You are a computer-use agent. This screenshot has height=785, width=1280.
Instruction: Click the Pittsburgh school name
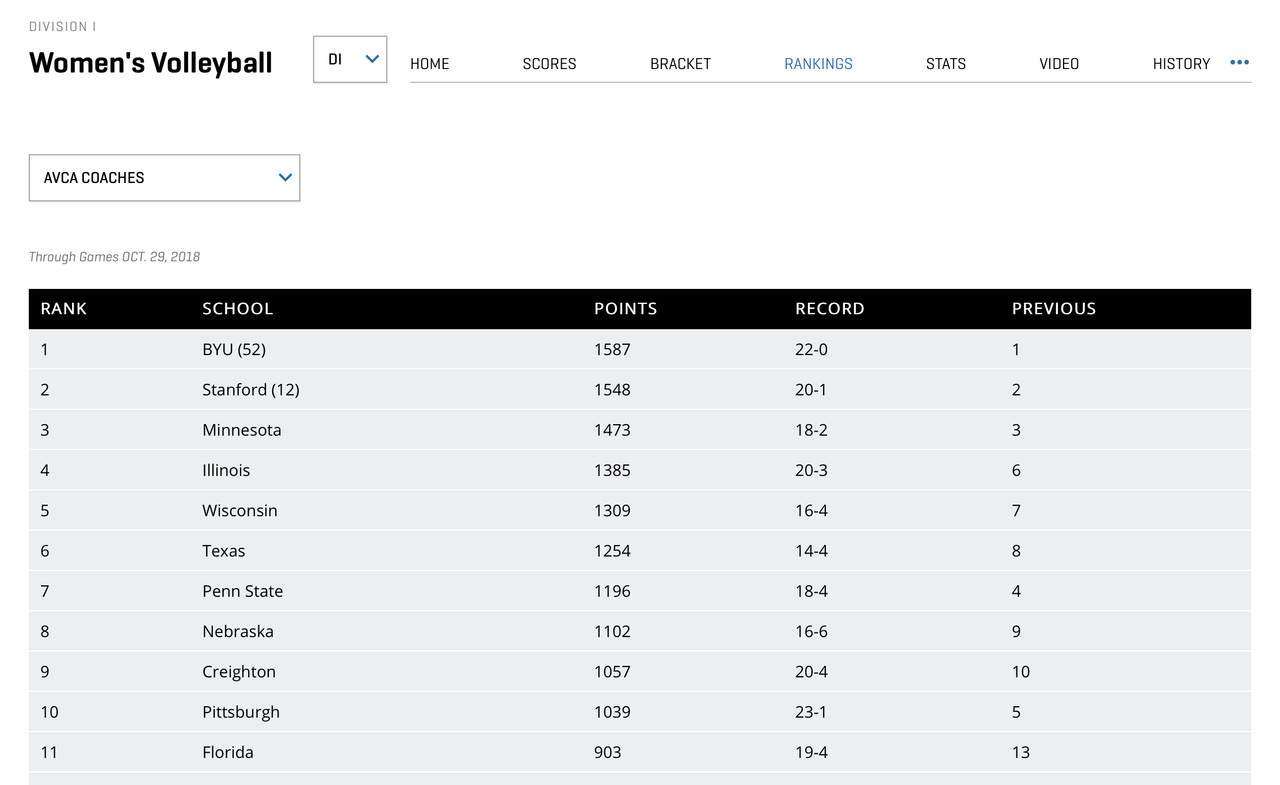point(241,712)
